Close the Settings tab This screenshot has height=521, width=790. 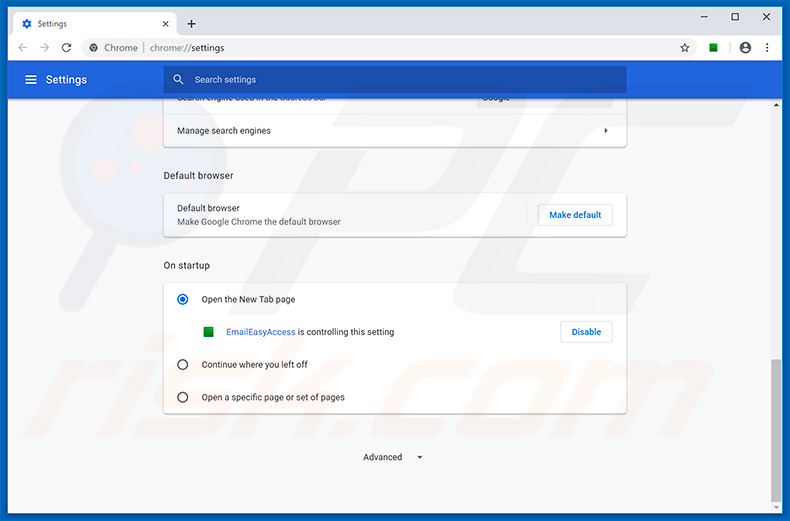pyautogui.click(x=165, y=24)
